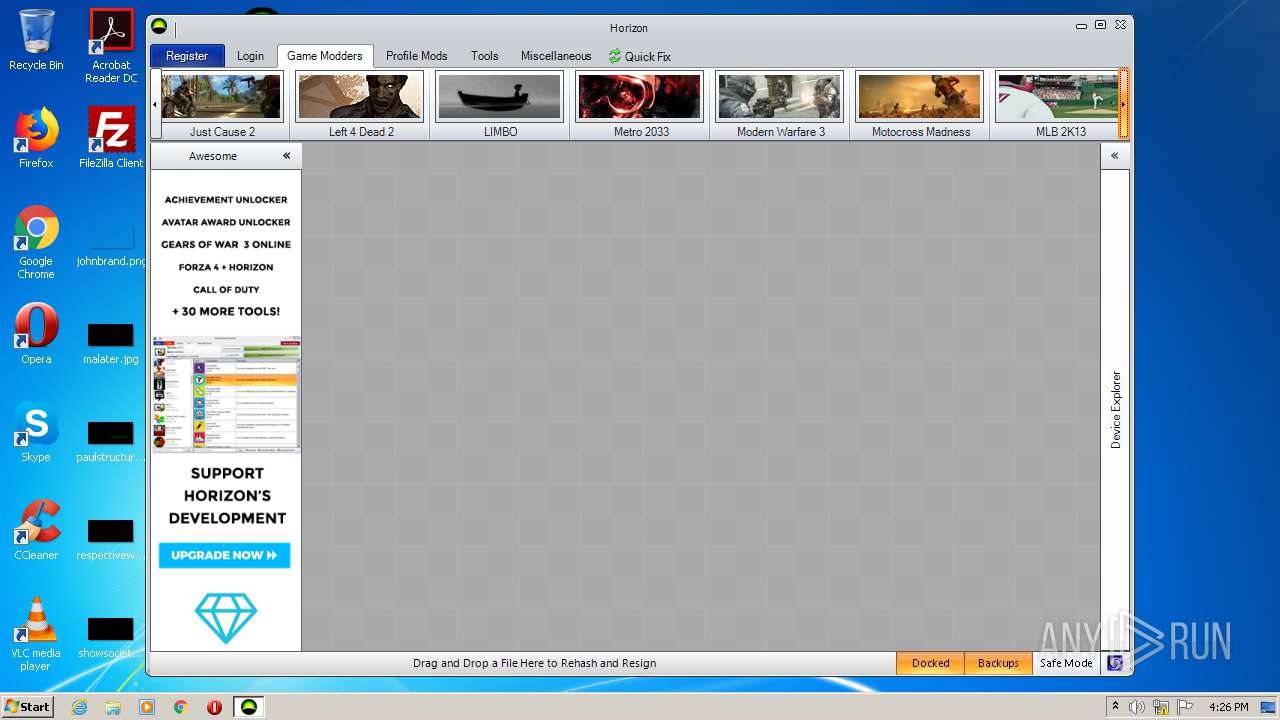Toggle Safe Mode
Screen dimensions: 1280x720
1066,663
